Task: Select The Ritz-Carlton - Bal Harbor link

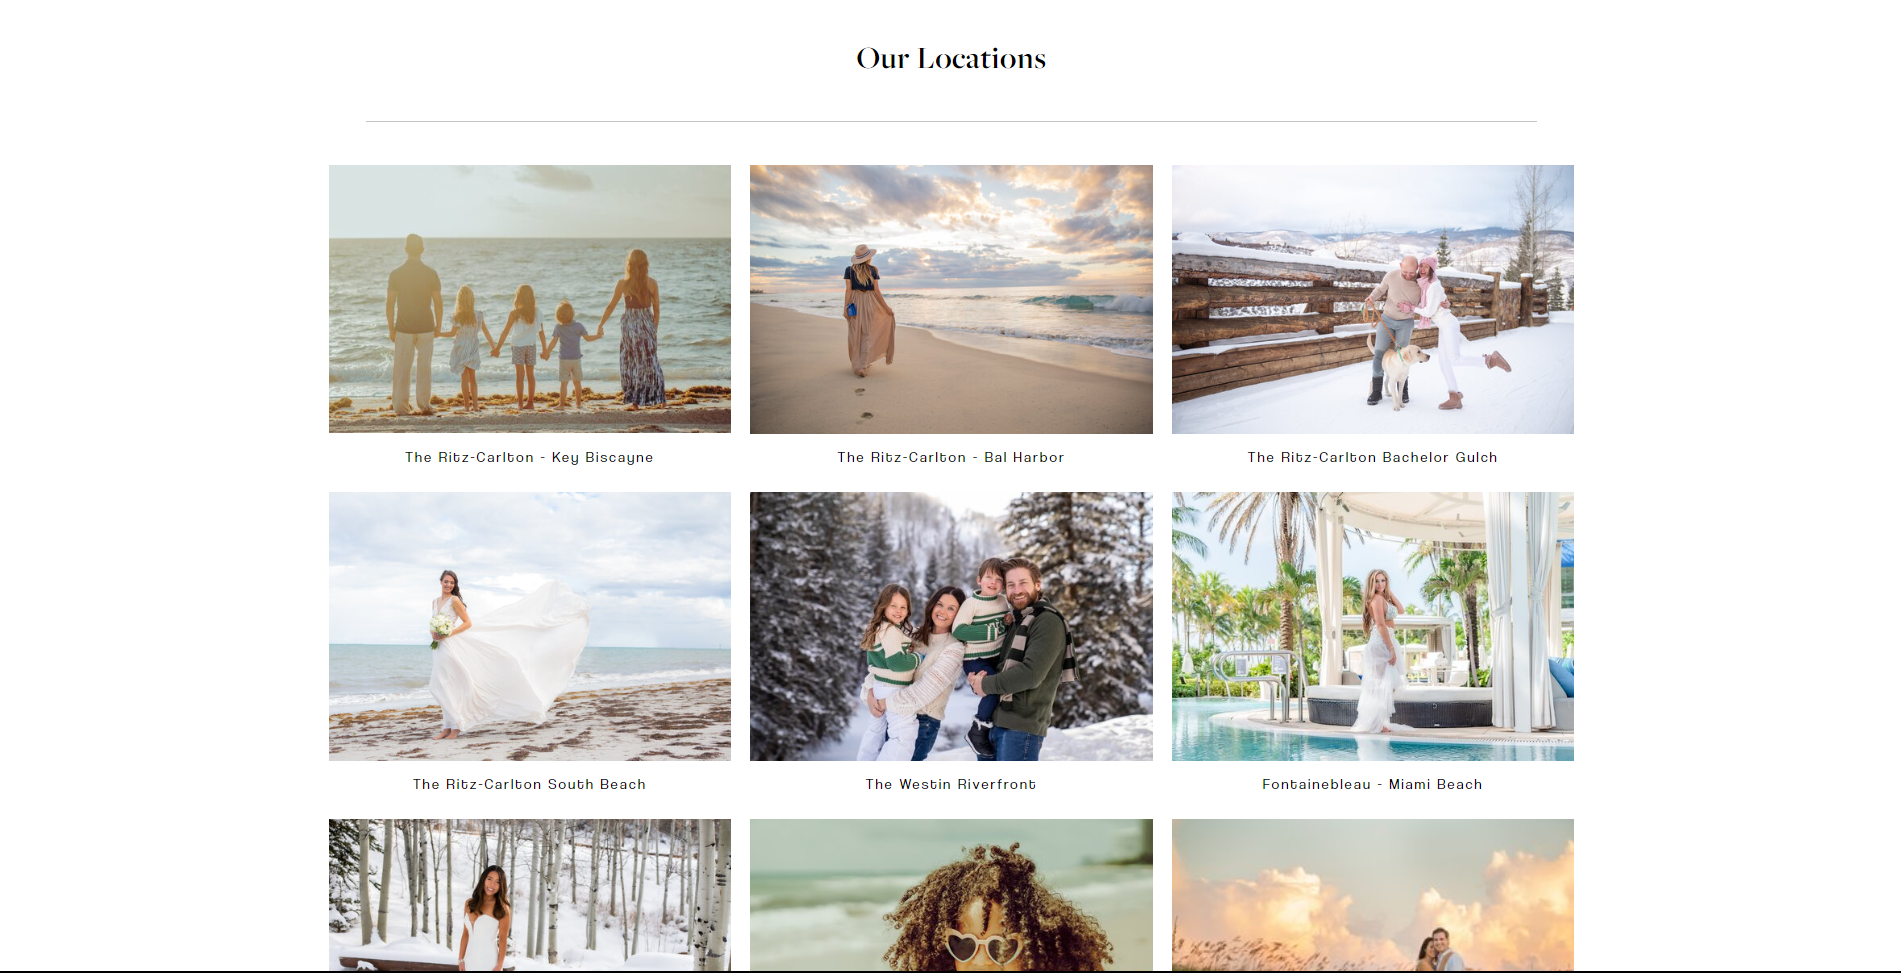Action: coord(951,457)
